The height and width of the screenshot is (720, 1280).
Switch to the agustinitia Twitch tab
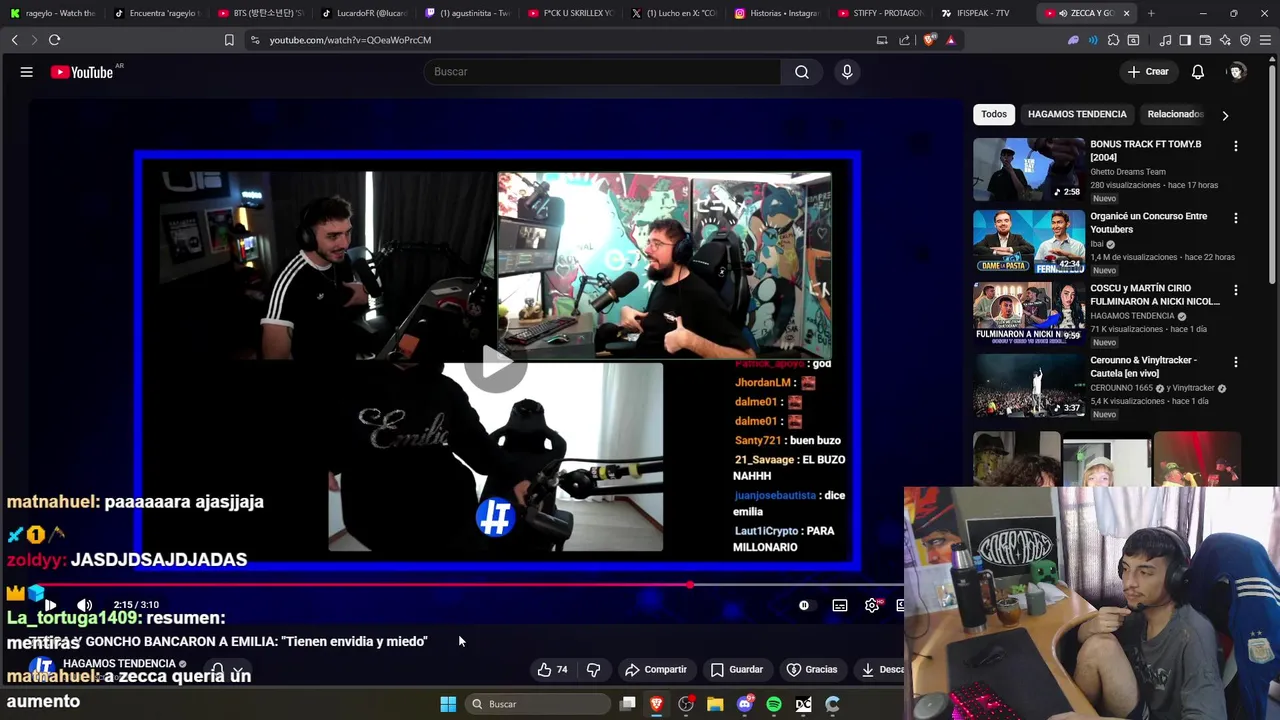click(x=467, y=13)
